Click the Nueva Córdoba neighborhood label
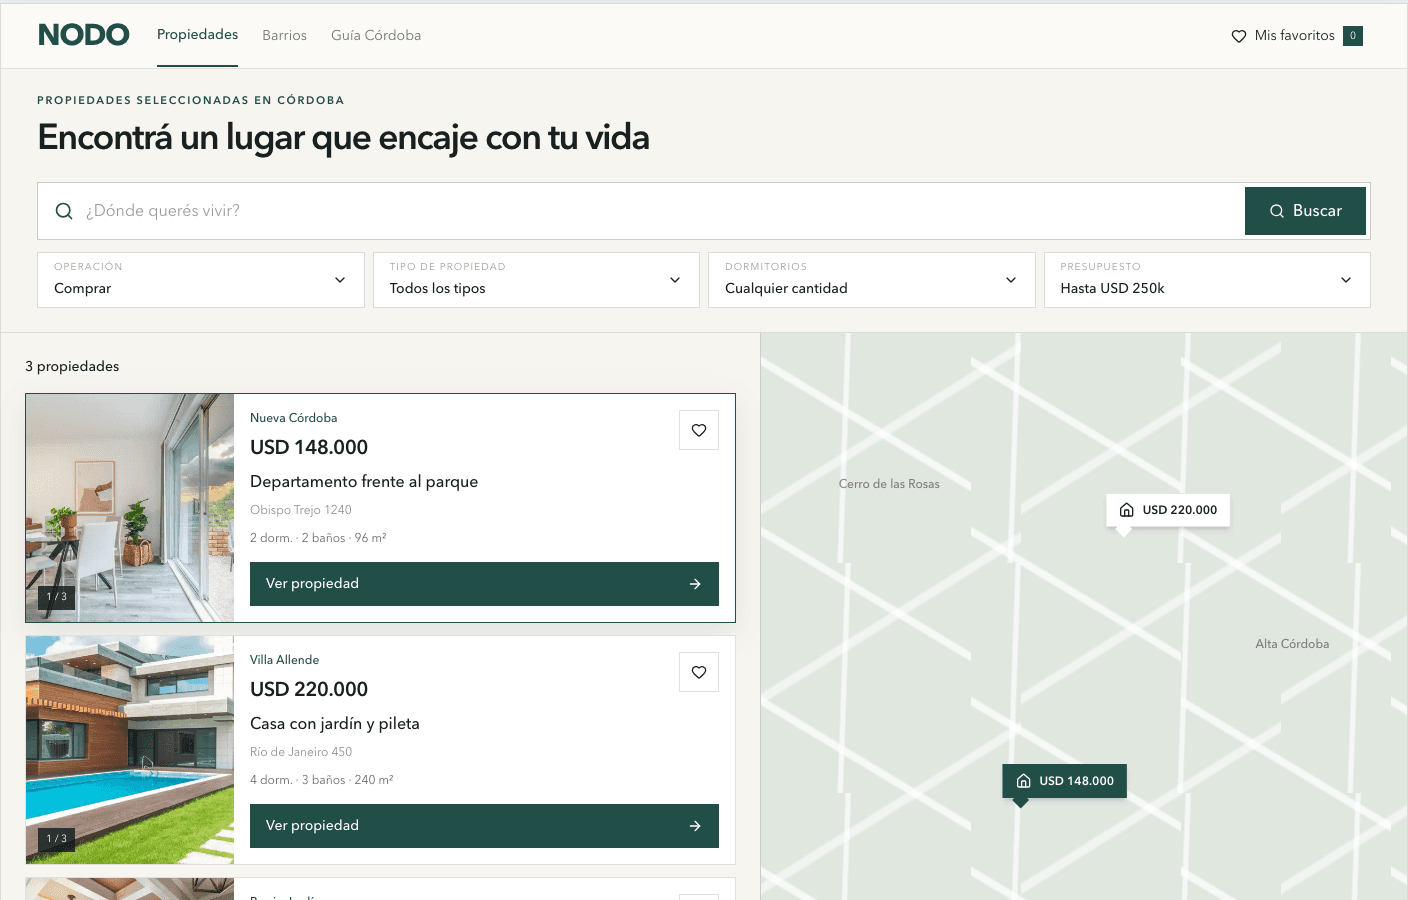1408x900 pixels. point(294,418)
